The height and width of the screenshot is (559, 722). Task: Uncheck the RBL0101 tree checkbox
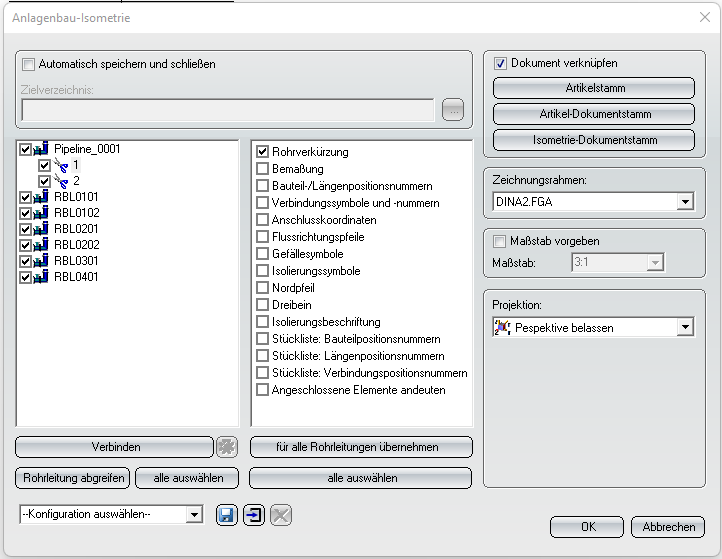25,197
